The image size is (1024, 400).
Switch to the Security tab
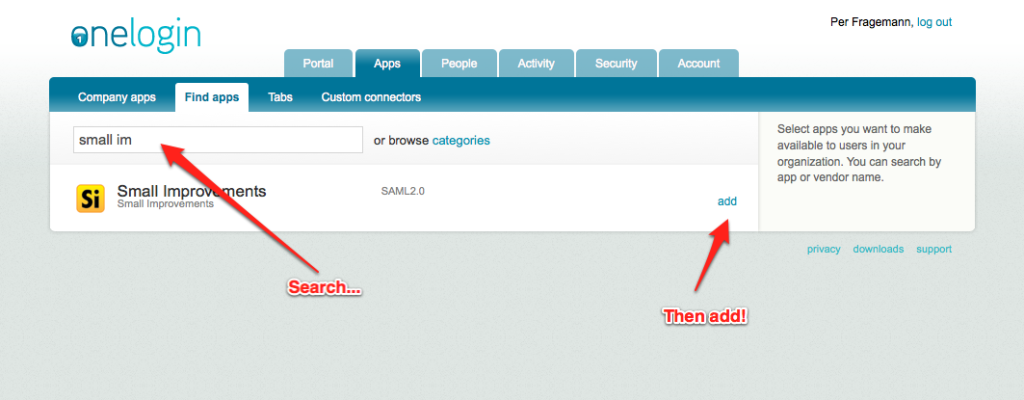tap(616, 63)
